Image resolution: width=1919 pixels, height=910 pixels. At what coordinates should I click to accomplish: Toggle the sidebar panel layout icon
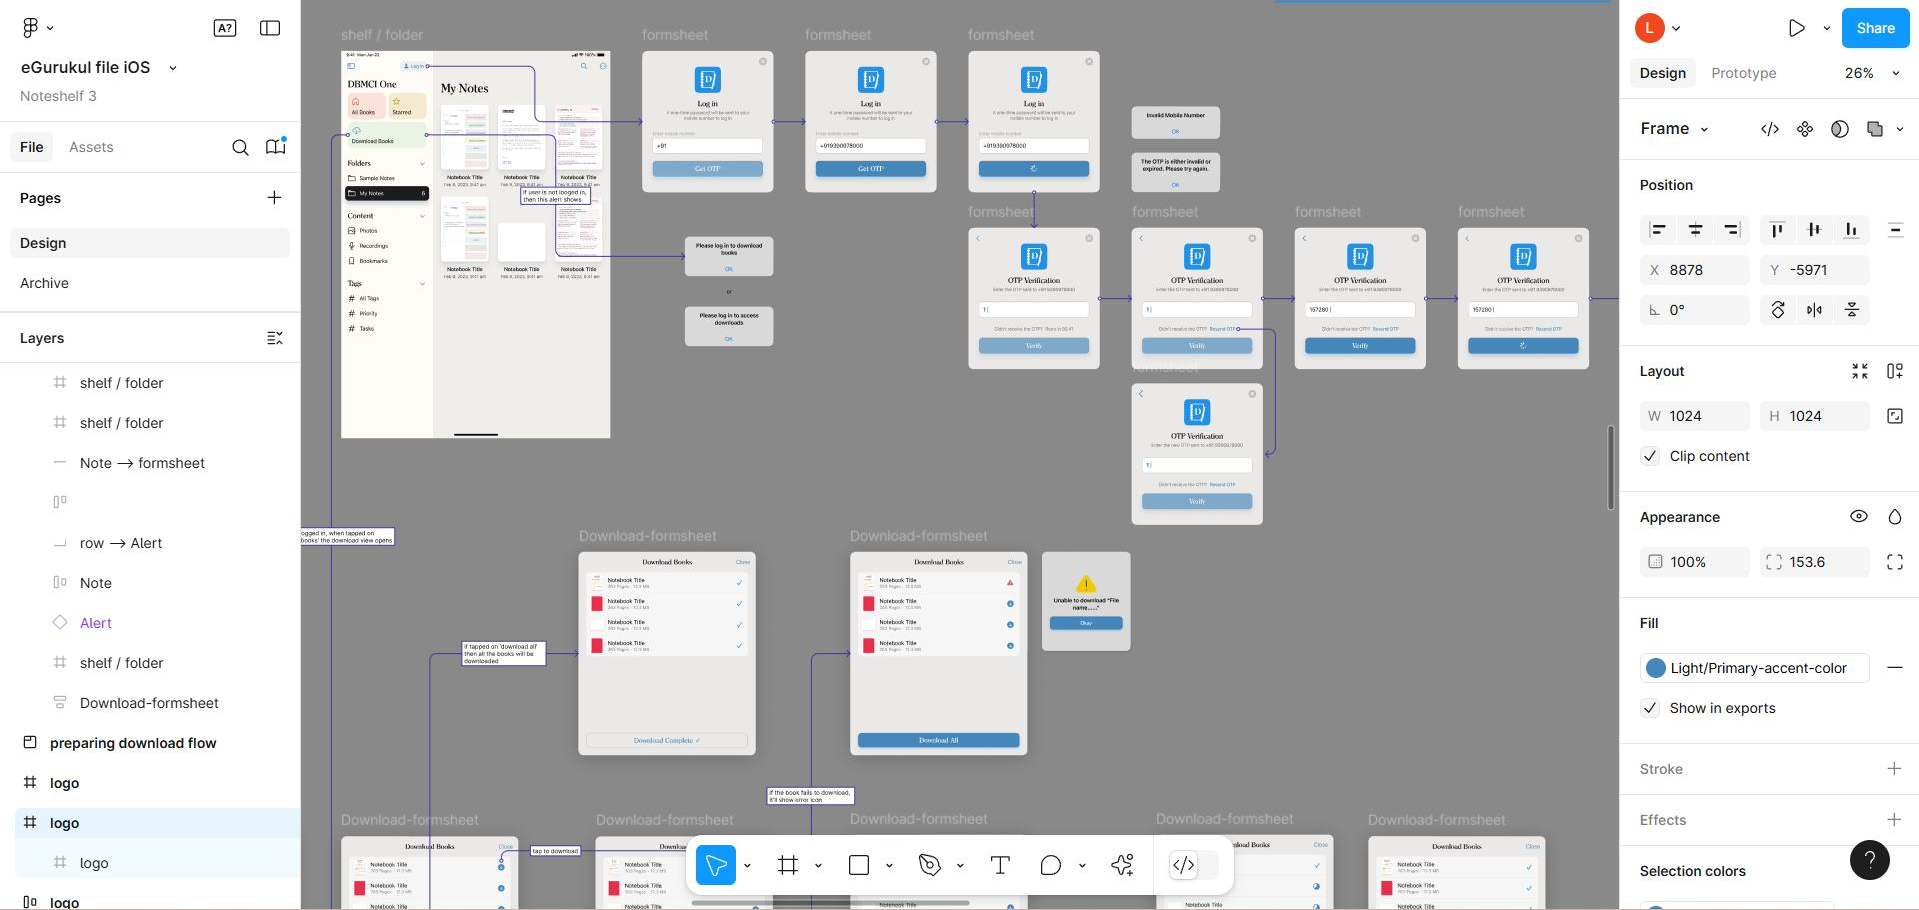pyautogui.click(x=270, y=28)
